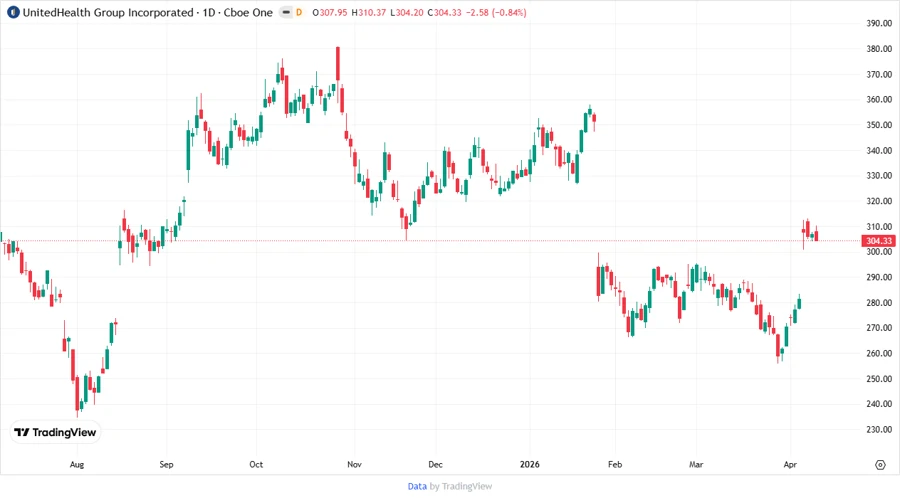The image size is (900, 498).
Task: Click the Mar label on time axis
Action: pos(696,464)
